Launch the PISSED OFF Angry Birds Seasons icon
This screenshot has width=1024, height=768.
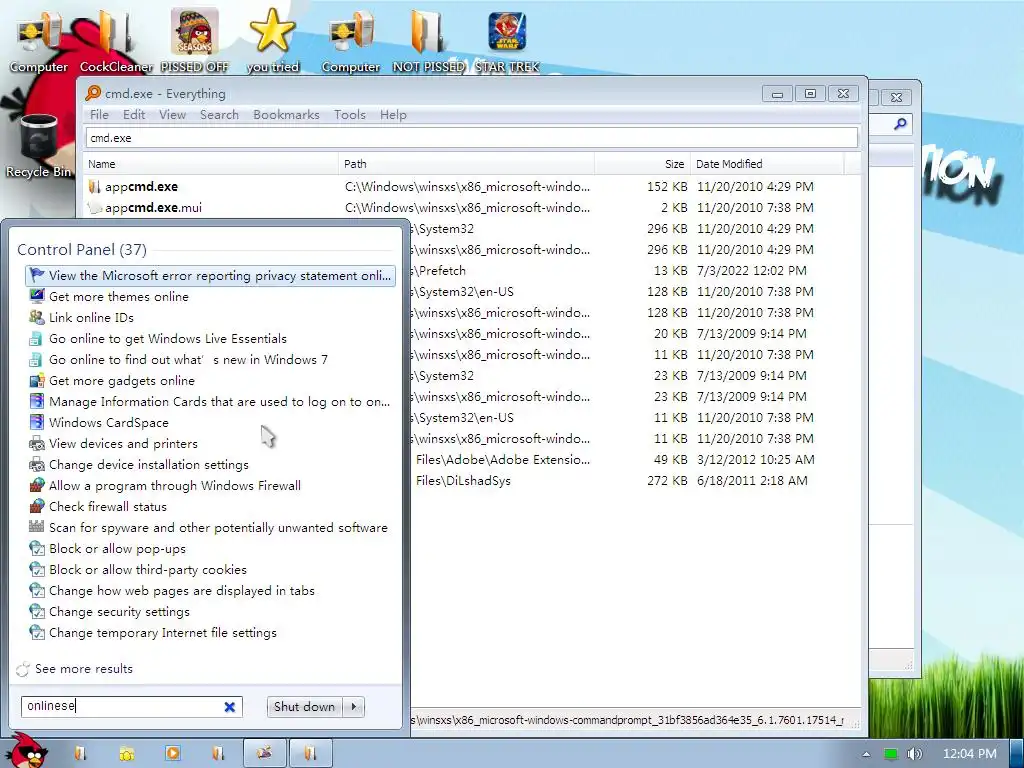coord(195,39)
